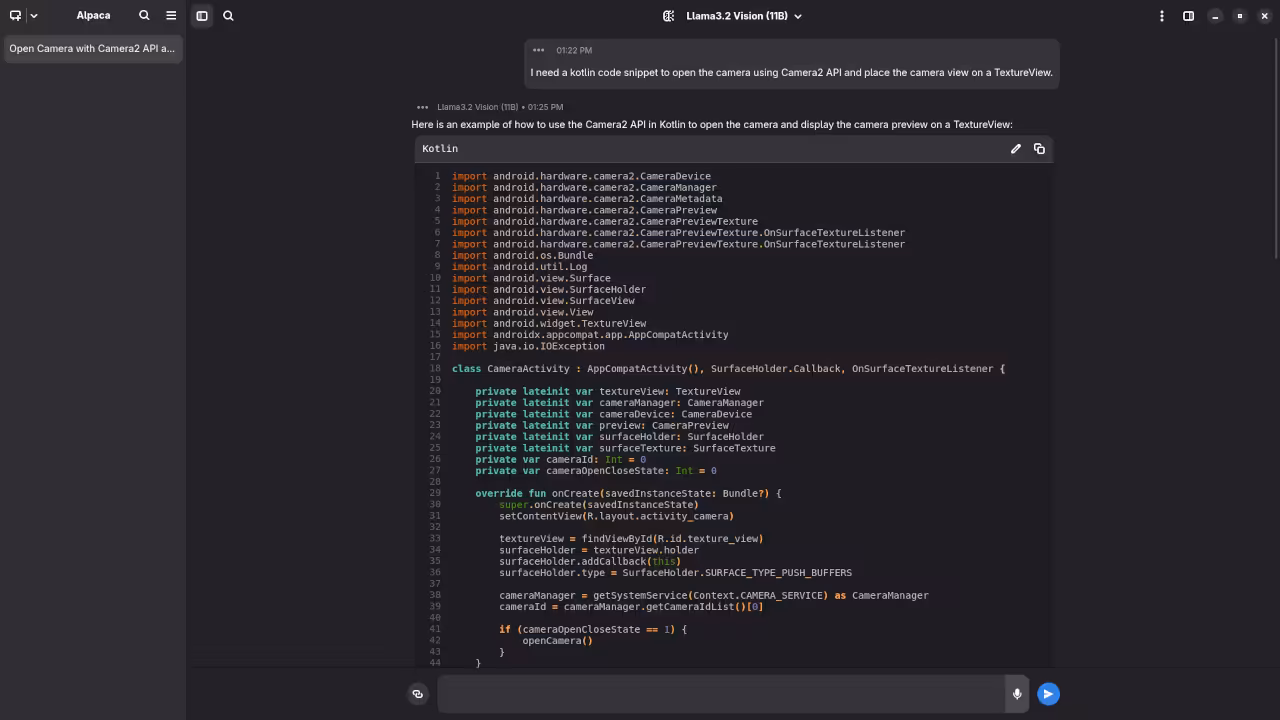The image size is (1280, 720).
Task: Click the openCamera() call on line 42
Action: tap(557, 641)
